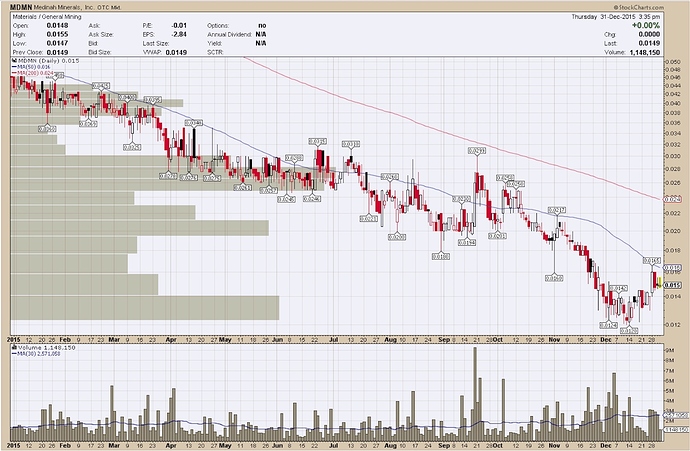690x451 pixels.
Task: Click the Ask Size label
Action: (100, 34)
